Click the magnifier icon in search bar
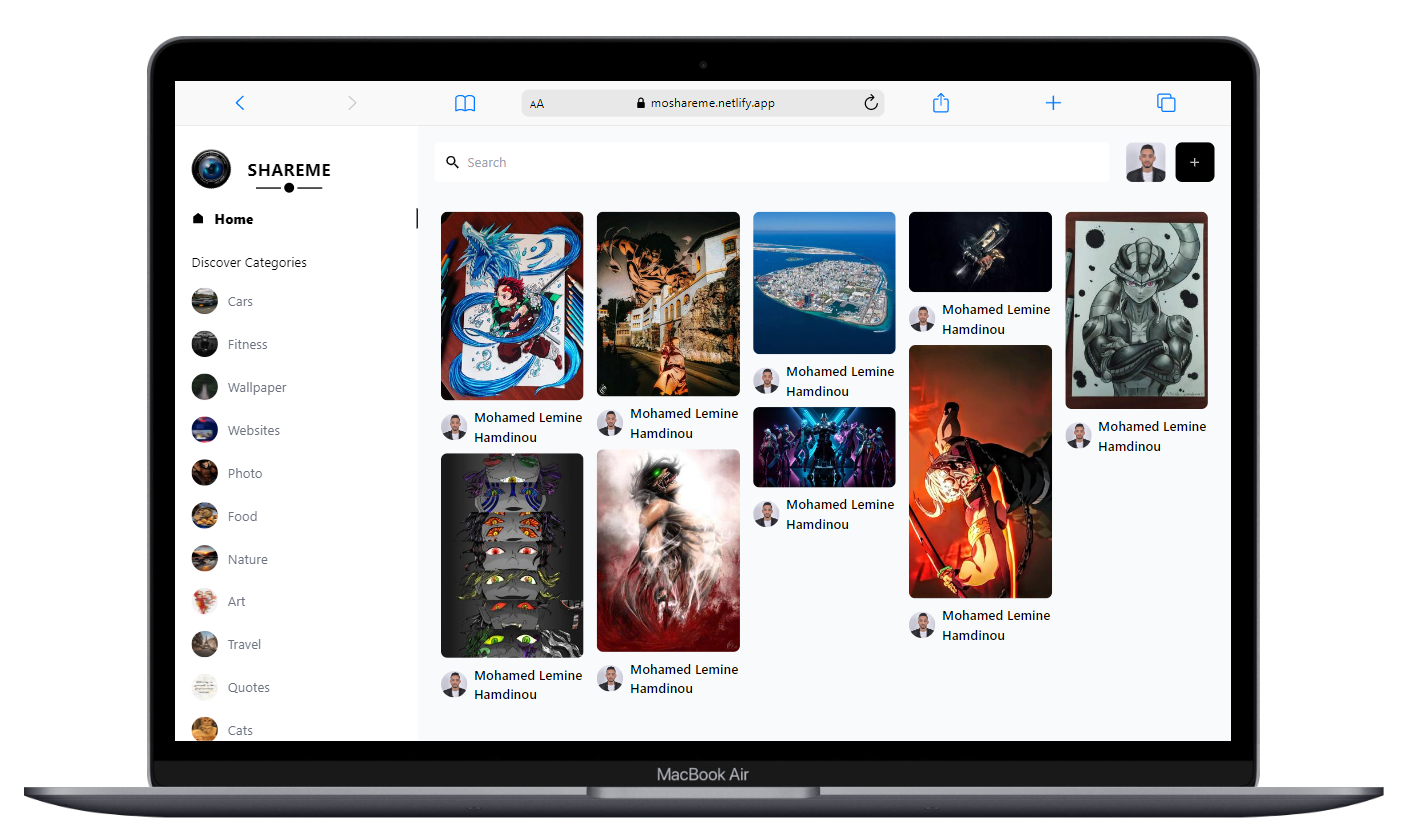 452,162
